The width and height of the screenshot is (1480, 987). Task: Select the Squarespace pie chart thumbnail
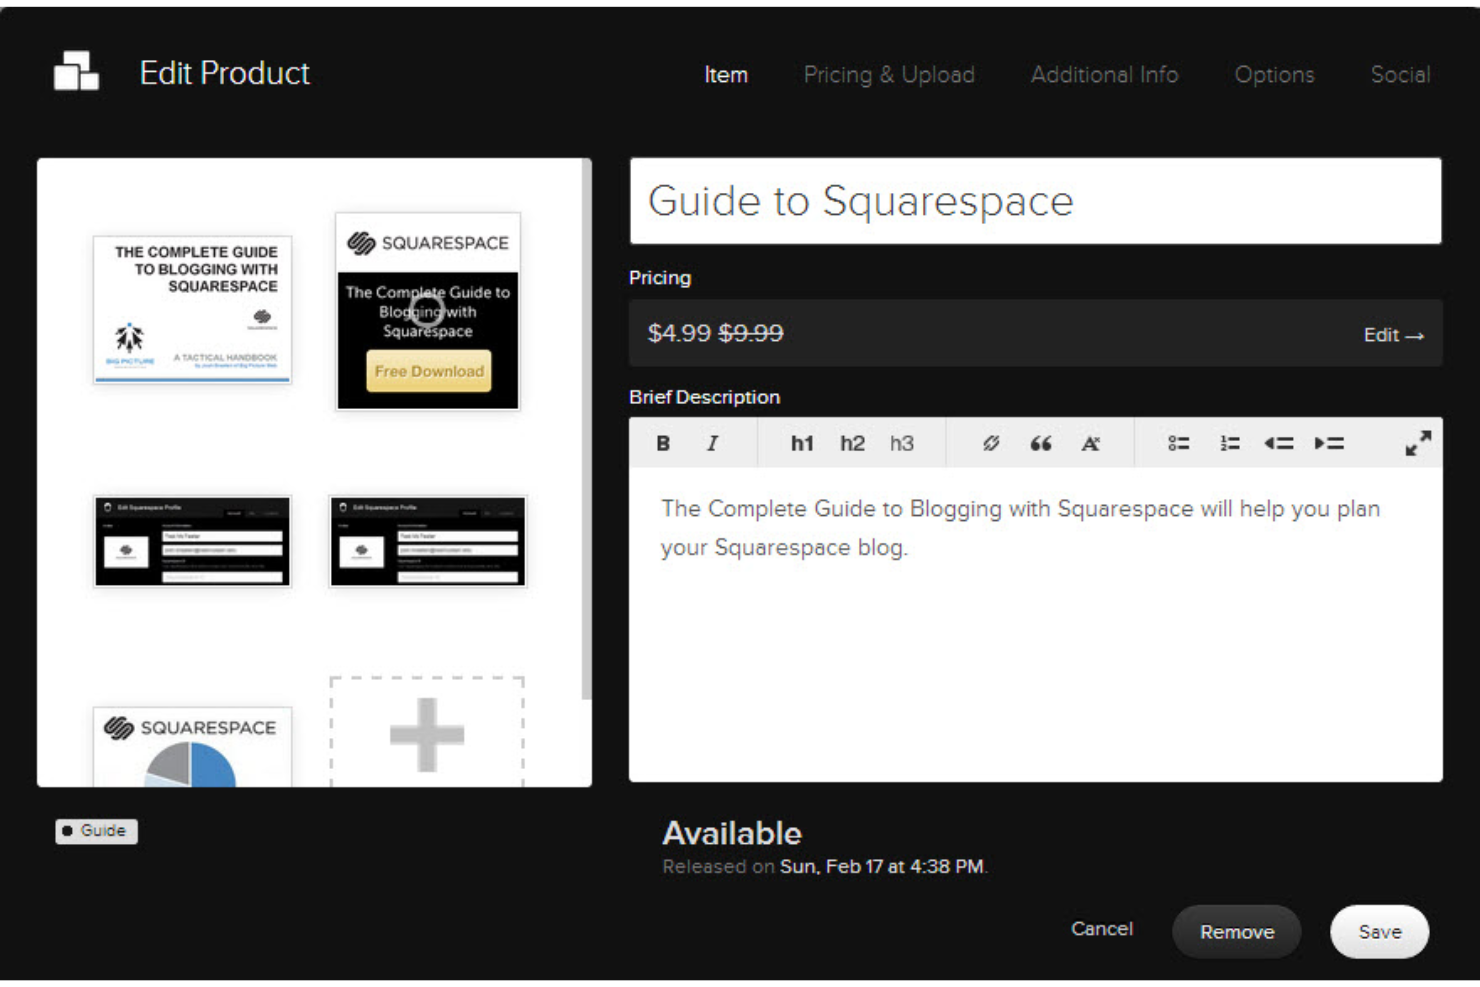192,747
